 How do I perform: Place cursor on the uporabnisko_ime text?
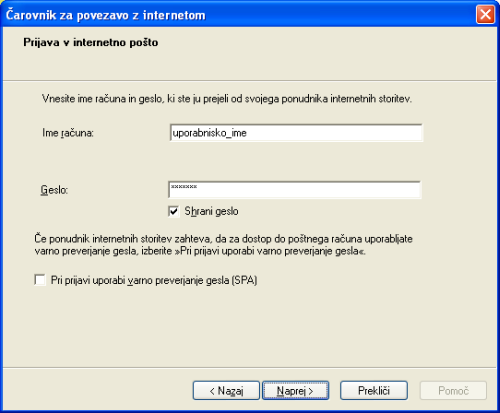click(210, 133)
